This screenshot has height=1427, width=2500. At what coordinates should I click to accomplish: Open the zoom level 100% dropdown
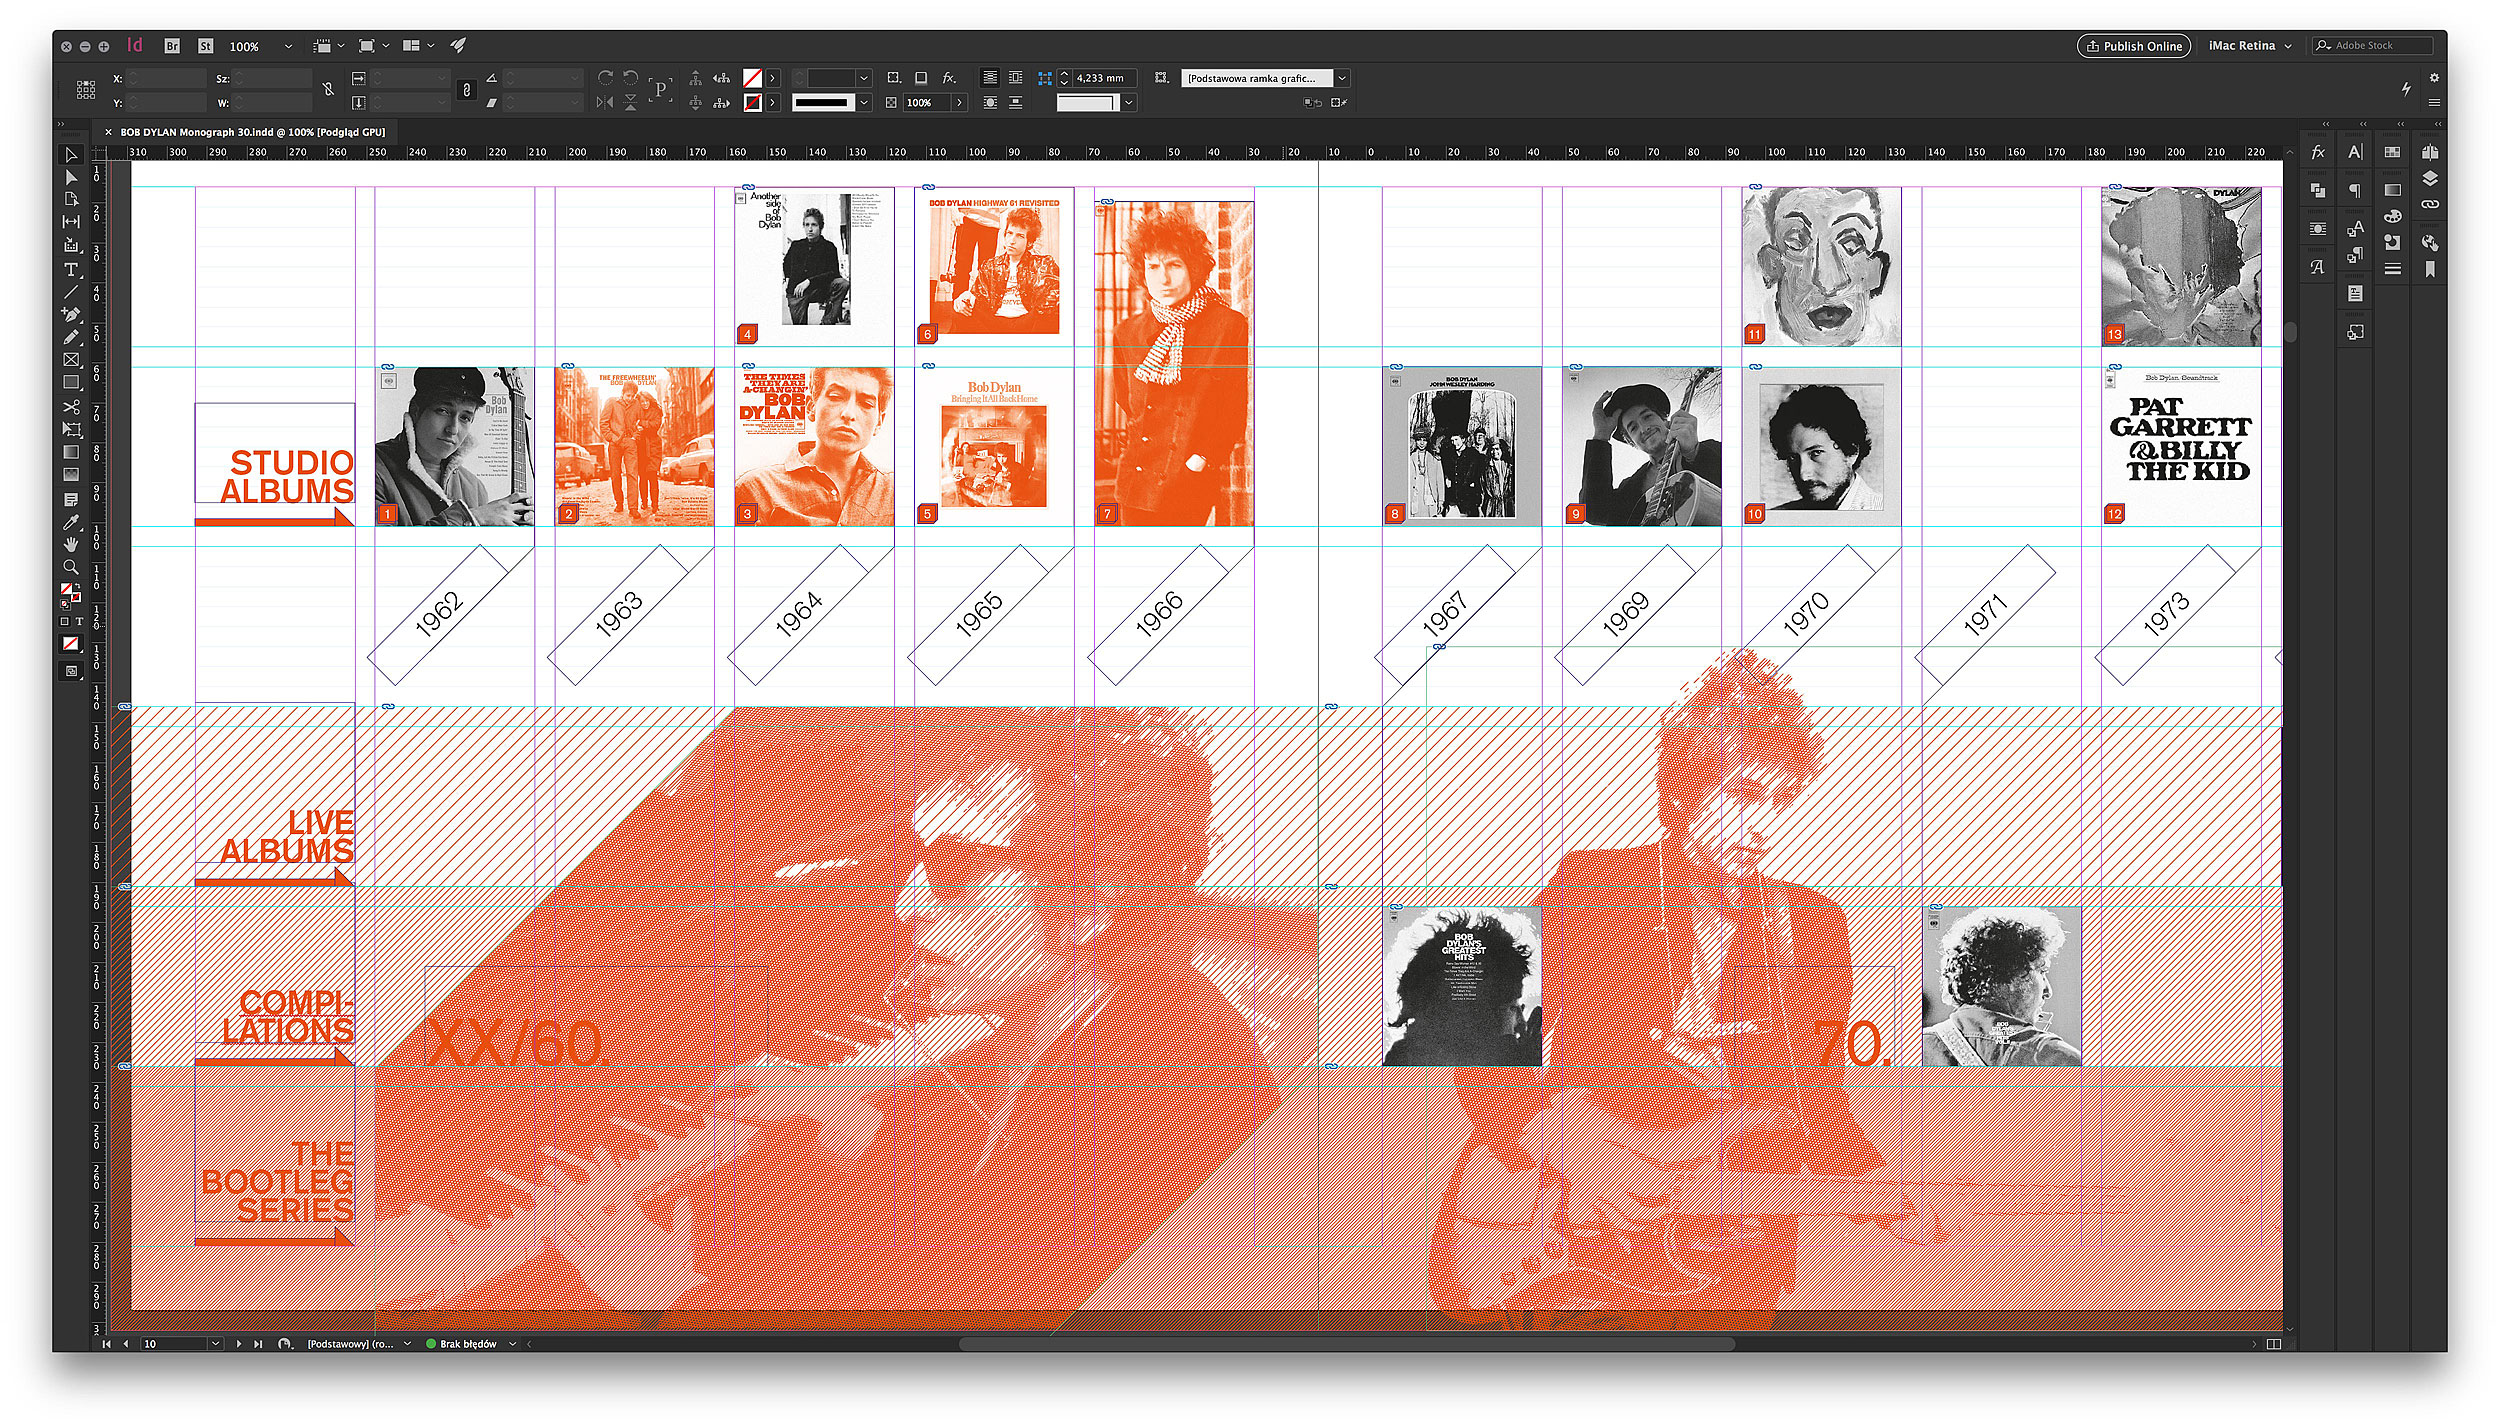[288, 46]
